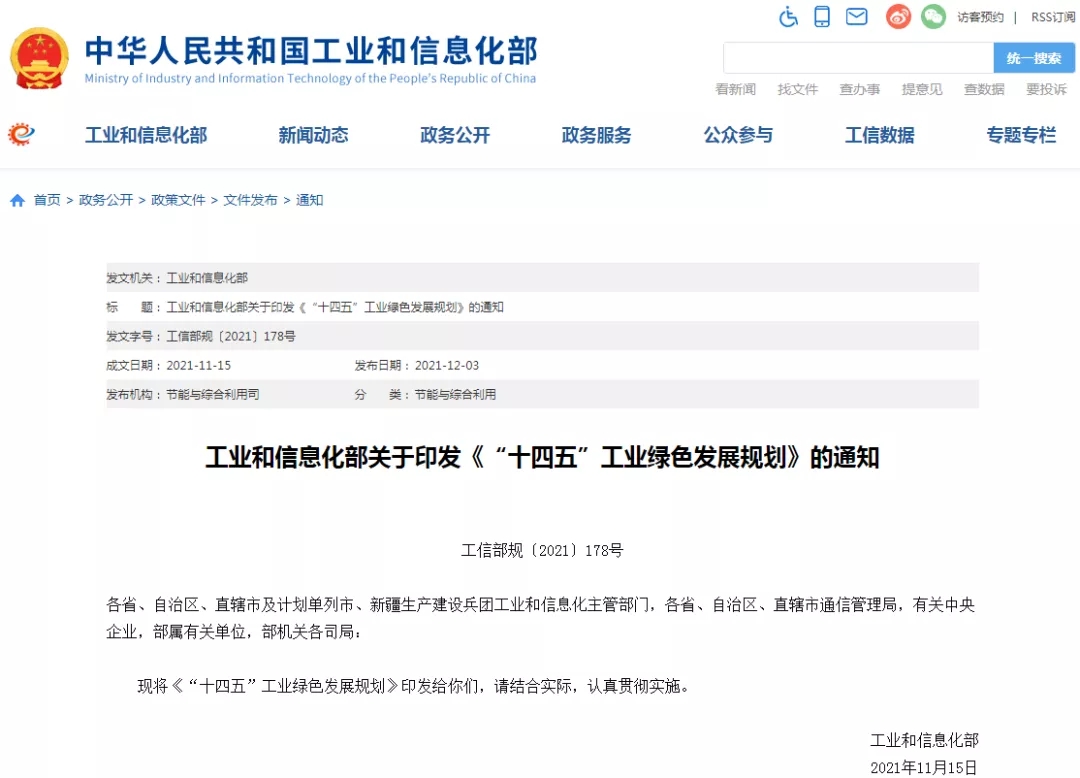Screen dimensions: 1080x778
Task: Click the home icon in breadcrumb
Action: [17, 200]
